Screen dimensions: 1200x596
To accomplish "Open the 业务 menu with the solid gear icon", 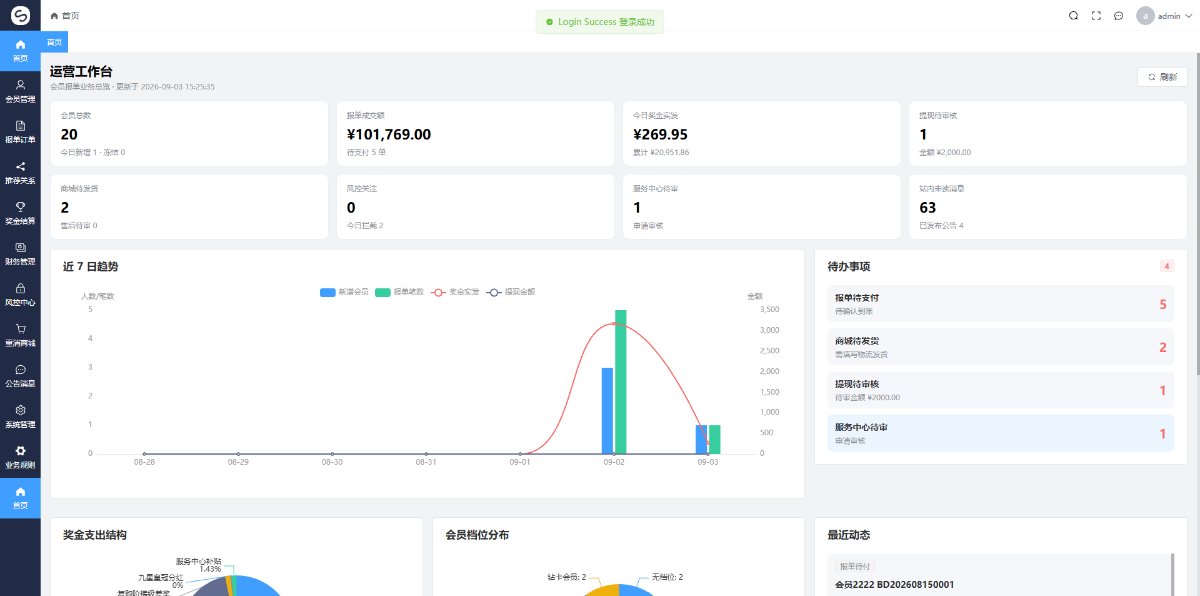I will point(20,457).
